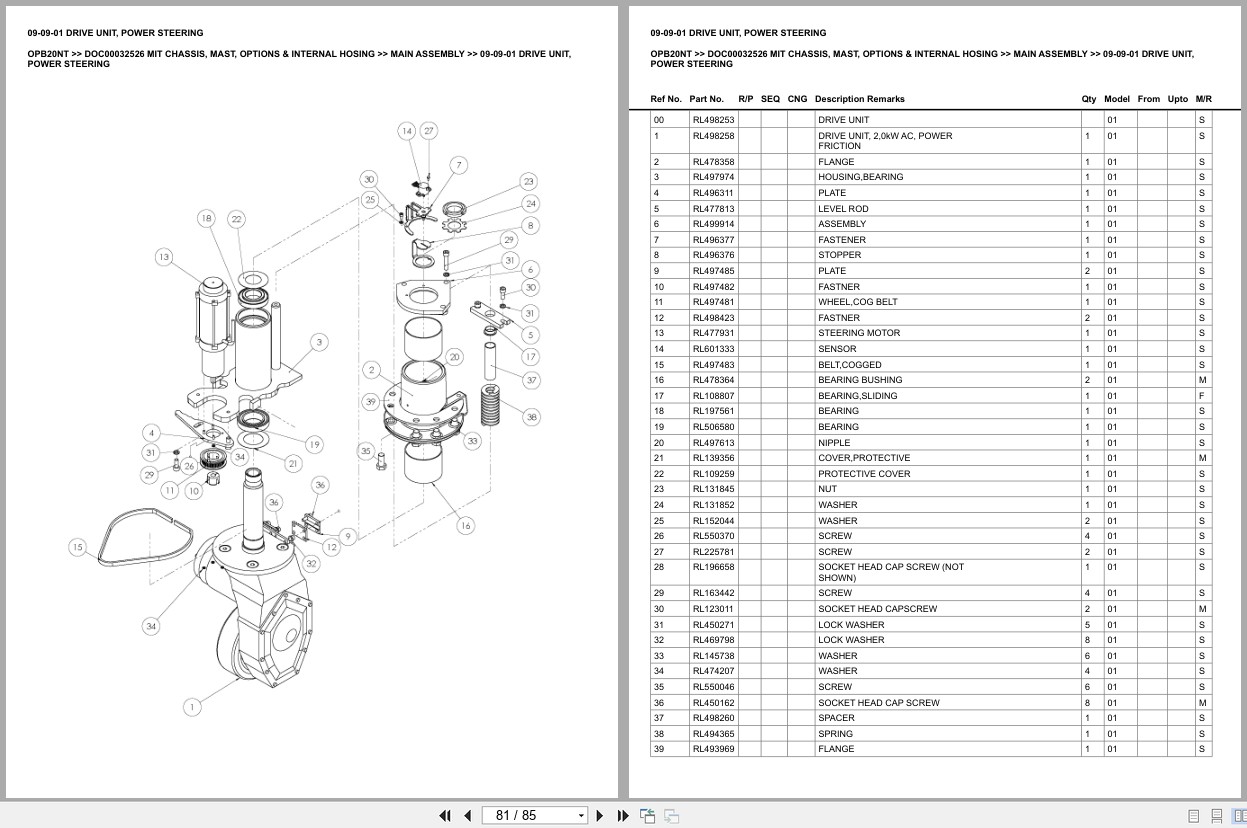Click callout 23 in the diagram
This screenshot has width=1247, height=828.
coord(528,181)
